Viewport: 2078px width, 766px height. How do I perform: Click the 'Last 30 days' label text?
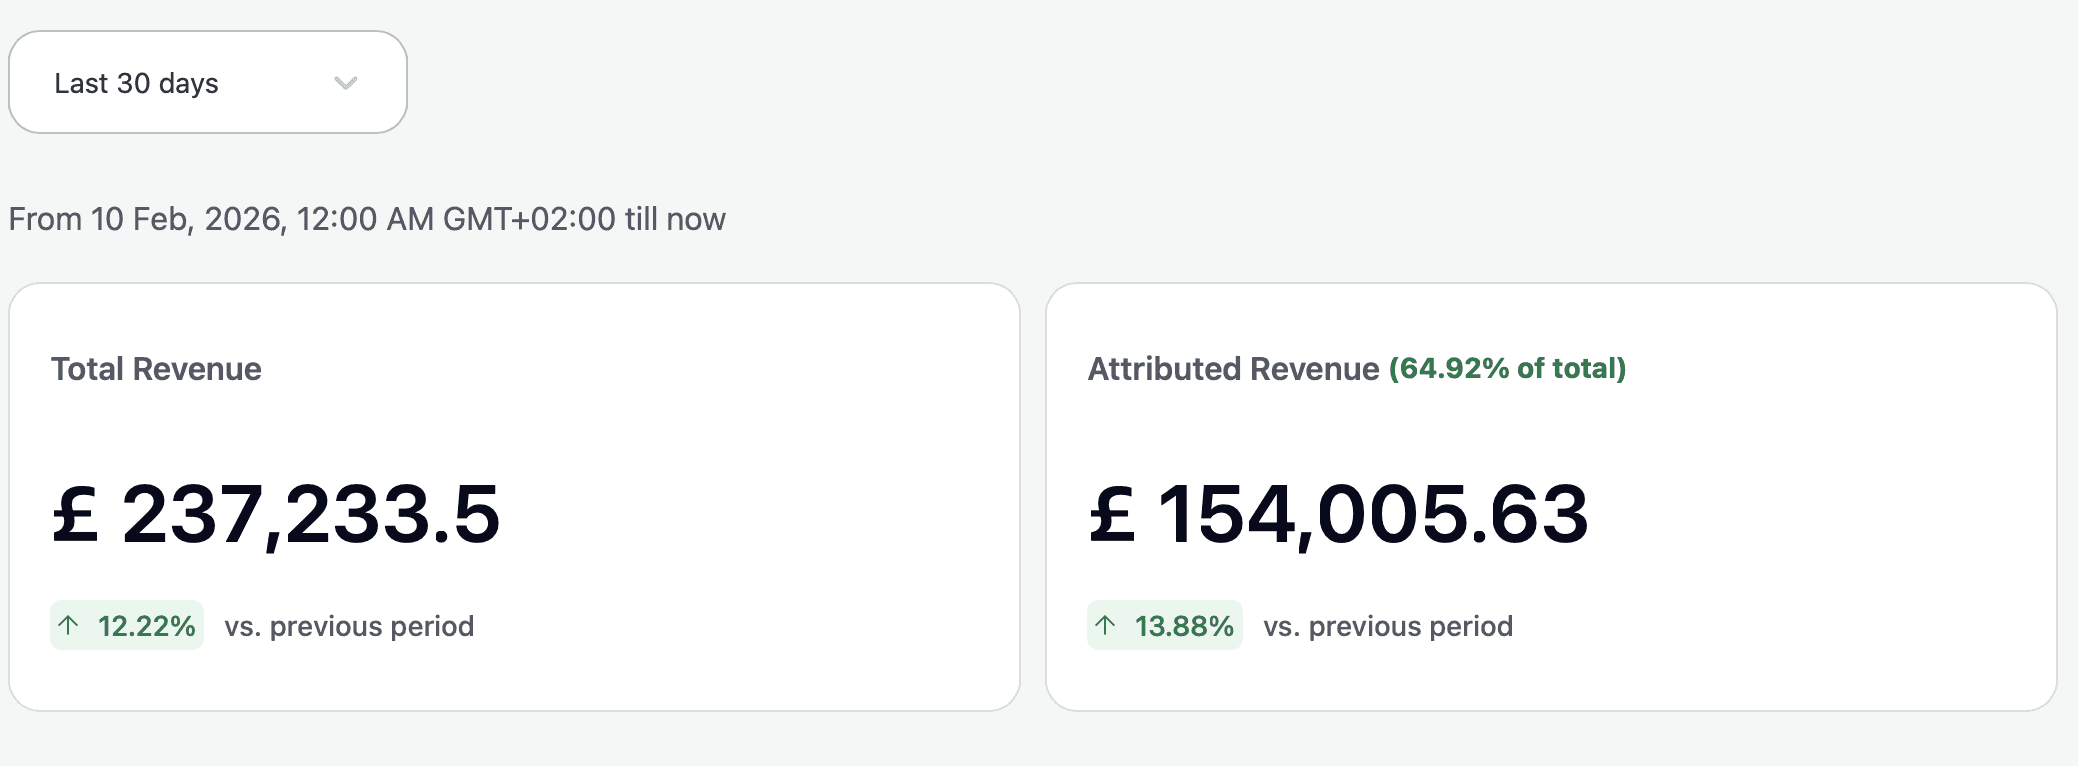pyautogui.click(x=136, y=83)
